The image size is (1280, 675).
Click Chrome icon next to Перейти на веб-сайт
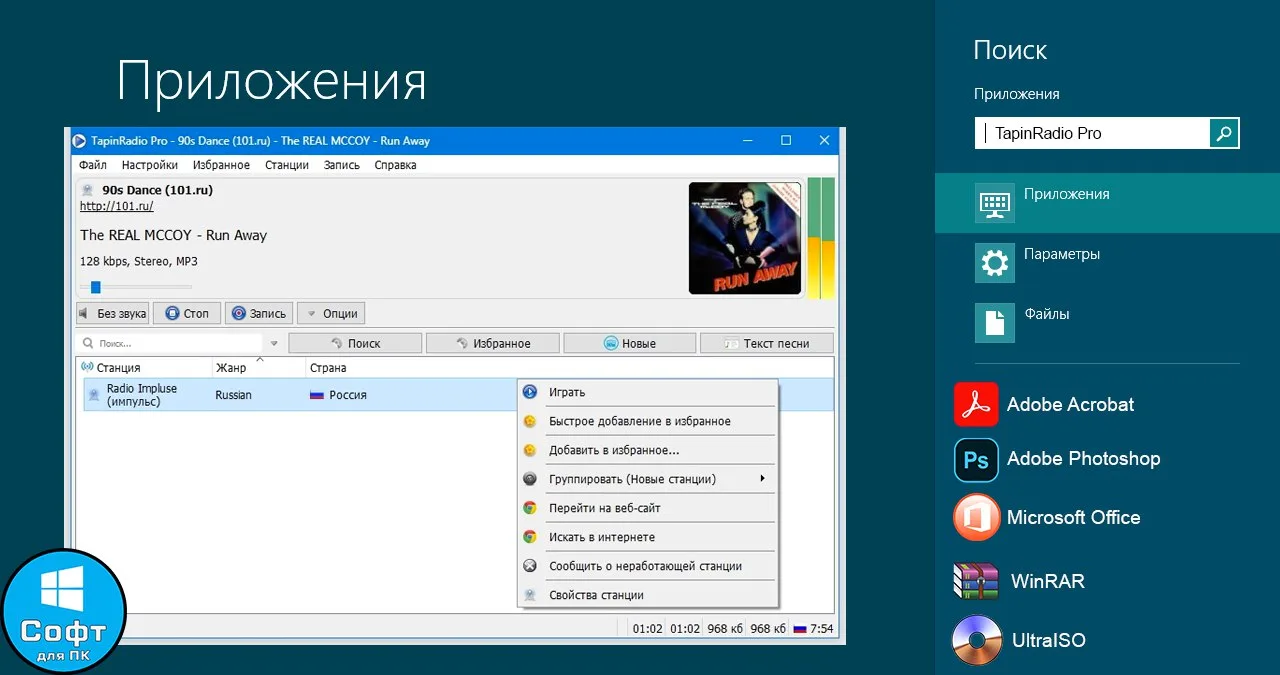click(x=530, y=508)
